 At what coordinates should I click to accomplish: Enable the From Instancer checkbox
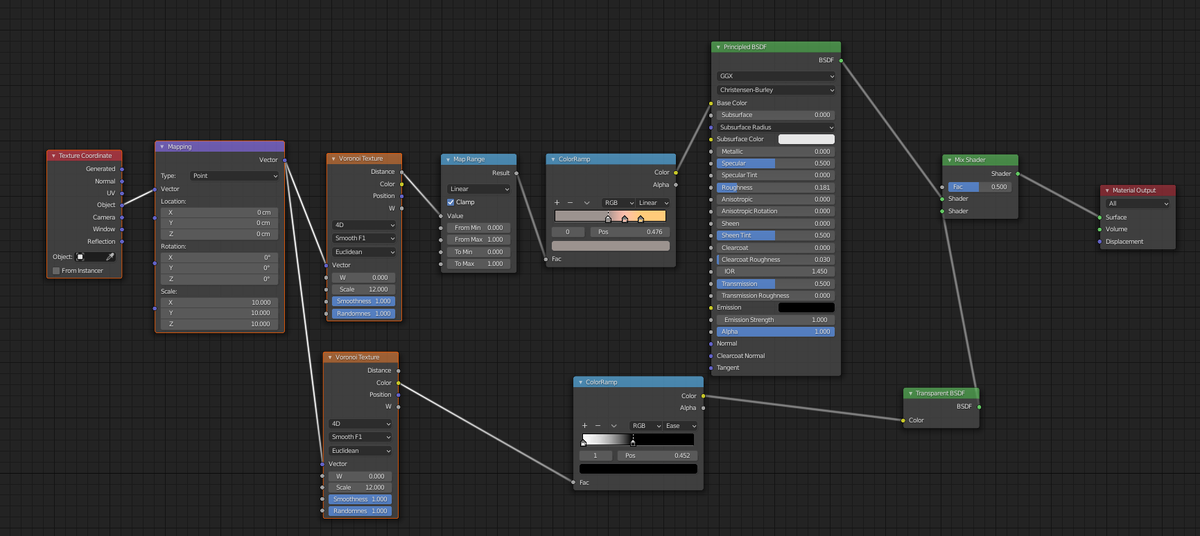(x=55, y=270)
